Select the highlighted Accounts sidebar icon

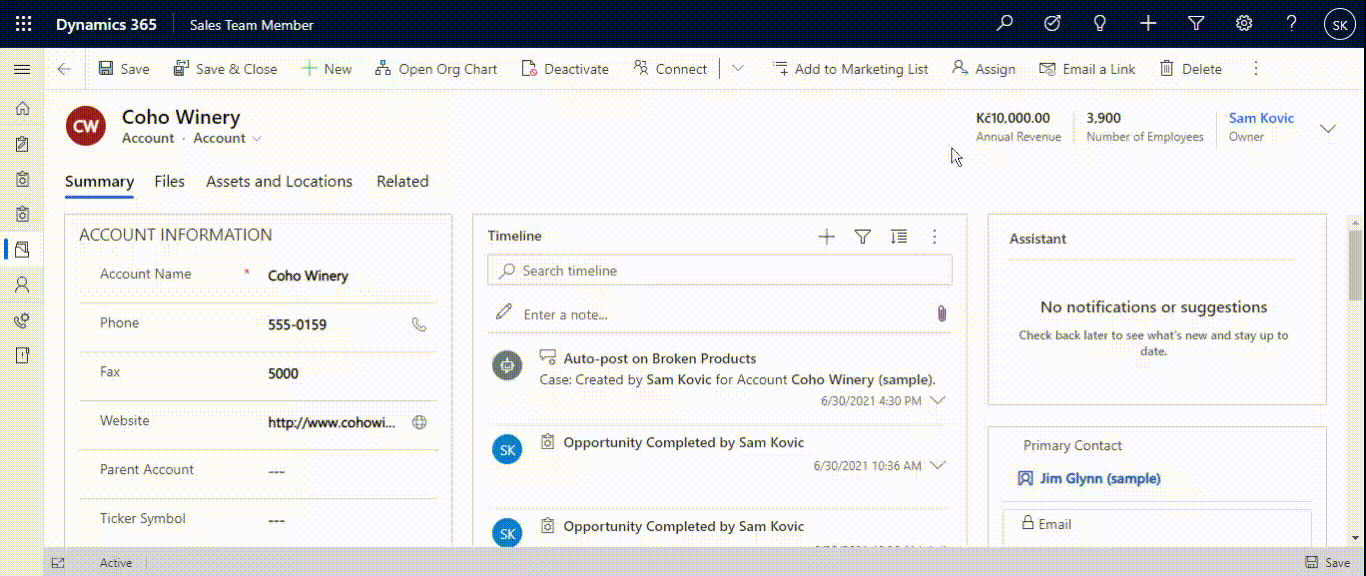(22, 249)
